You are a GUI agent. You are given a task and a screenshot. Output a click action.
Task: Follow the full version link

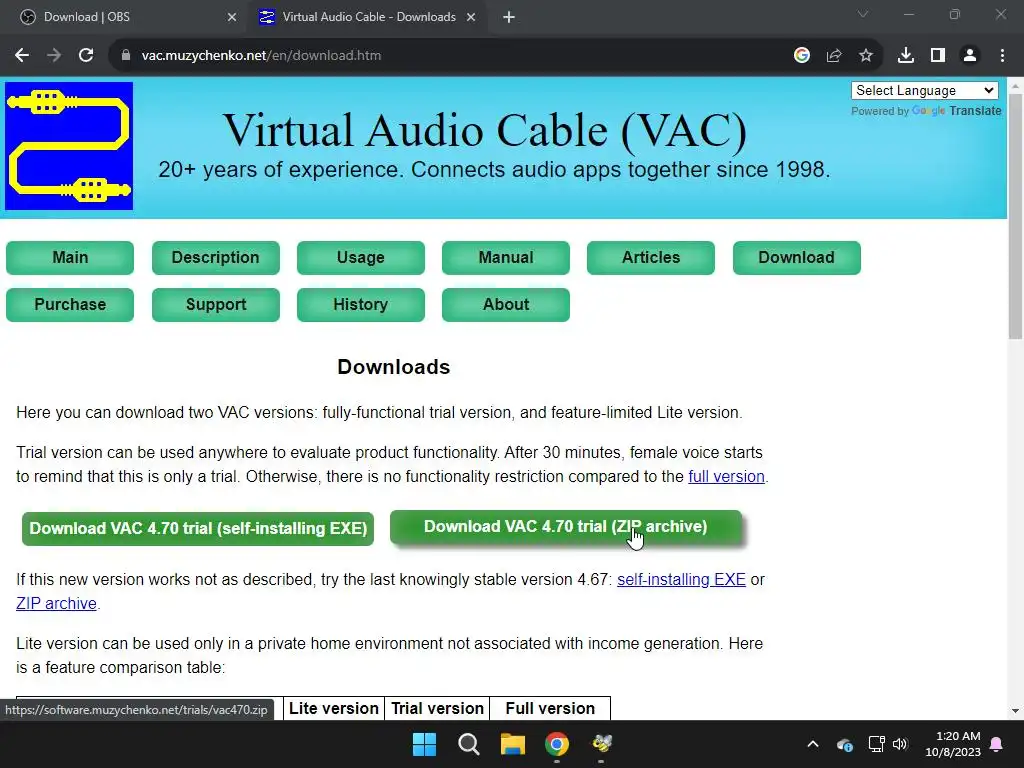point(726,477)
